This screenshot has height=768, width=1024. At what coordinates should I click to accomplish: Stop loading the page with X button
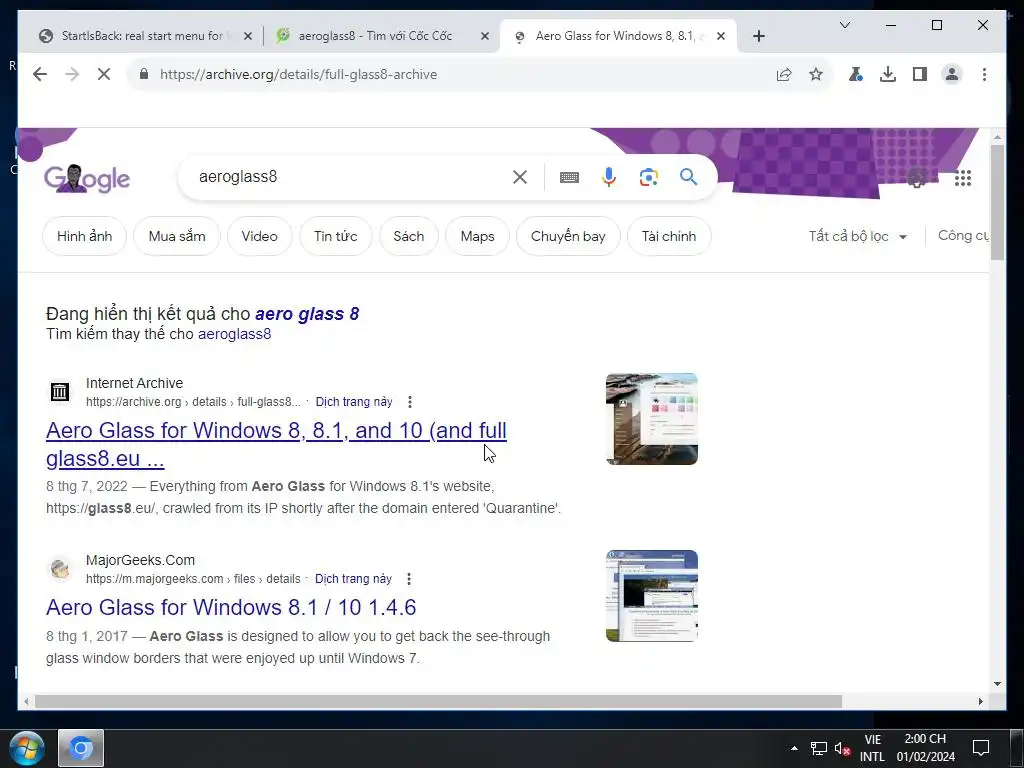(x=104, y=74)
